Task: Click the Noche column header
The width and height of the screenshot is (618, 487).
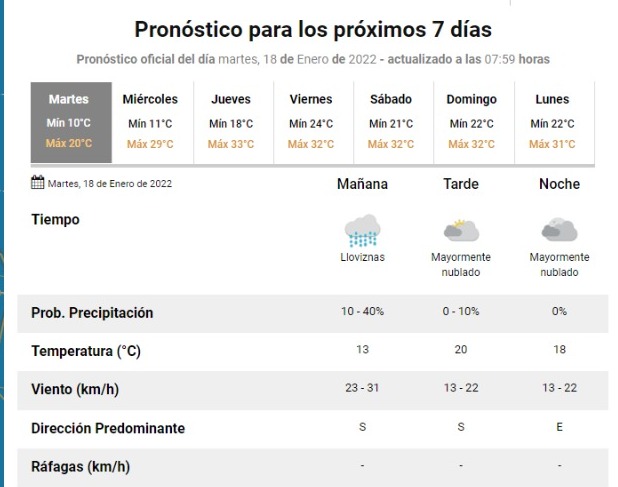Action: click(x=559, y=184)
